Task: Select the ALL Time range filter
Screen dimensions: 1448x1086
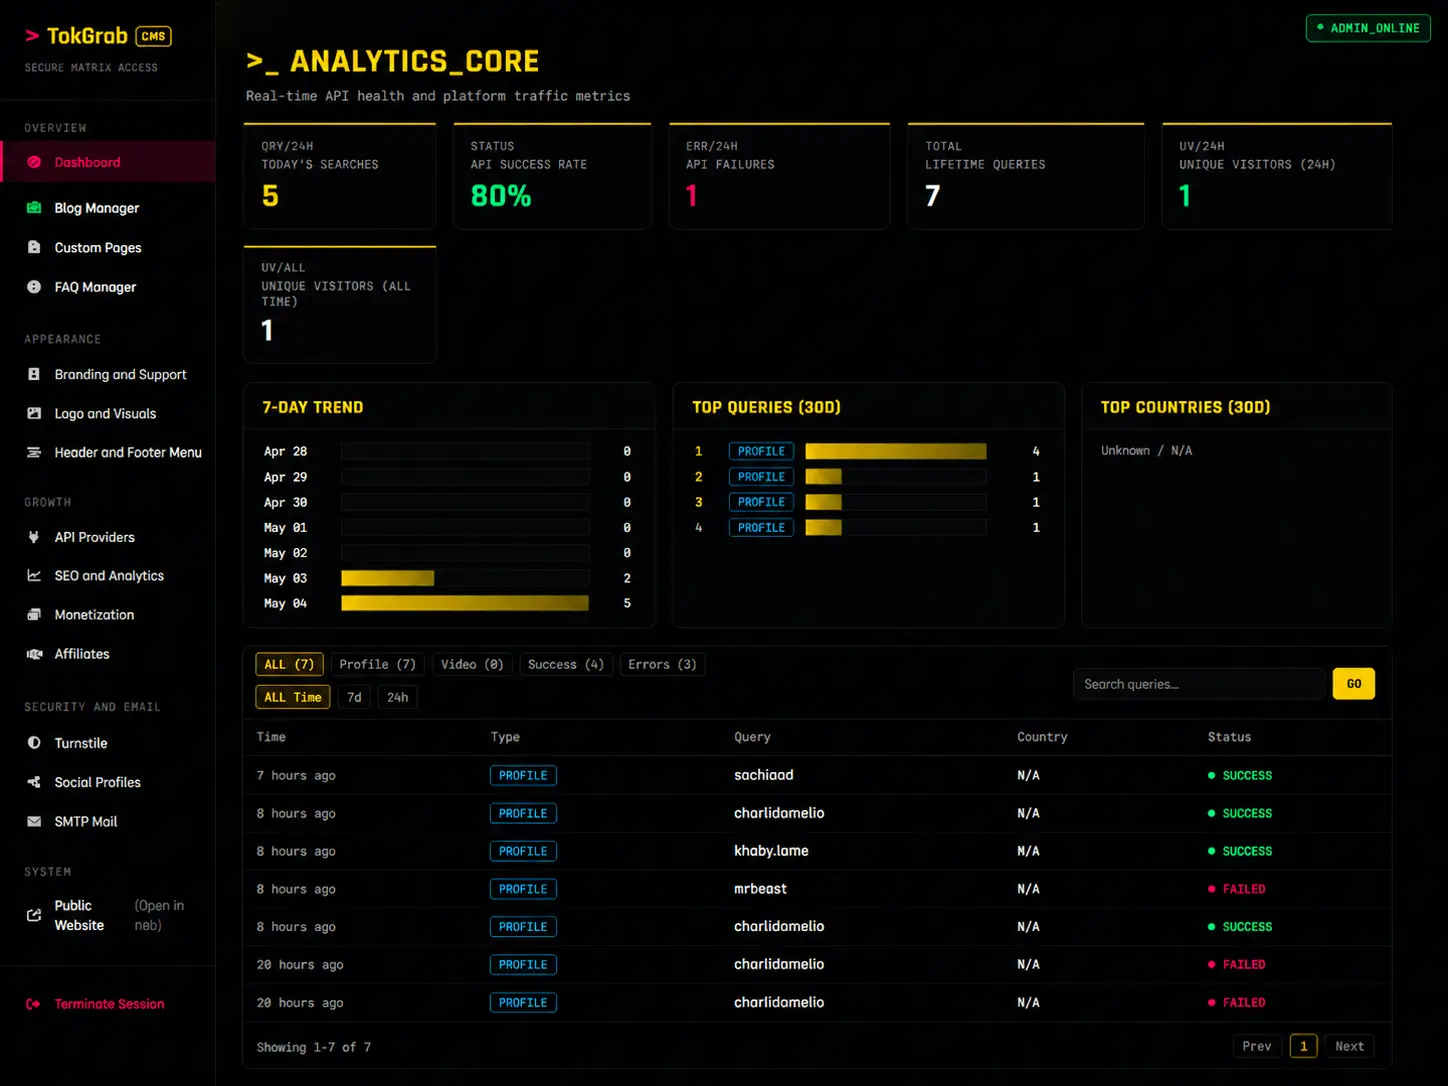Action: (293, 697)
